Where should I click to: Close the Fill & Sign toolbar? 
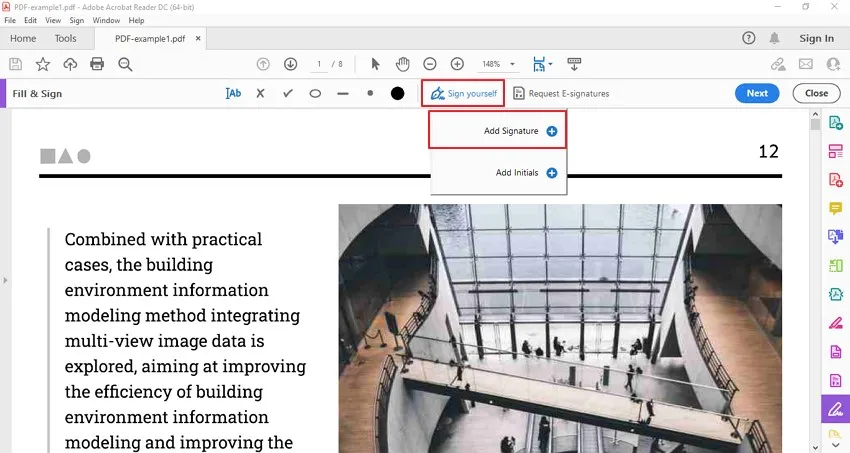pos(816,93)
